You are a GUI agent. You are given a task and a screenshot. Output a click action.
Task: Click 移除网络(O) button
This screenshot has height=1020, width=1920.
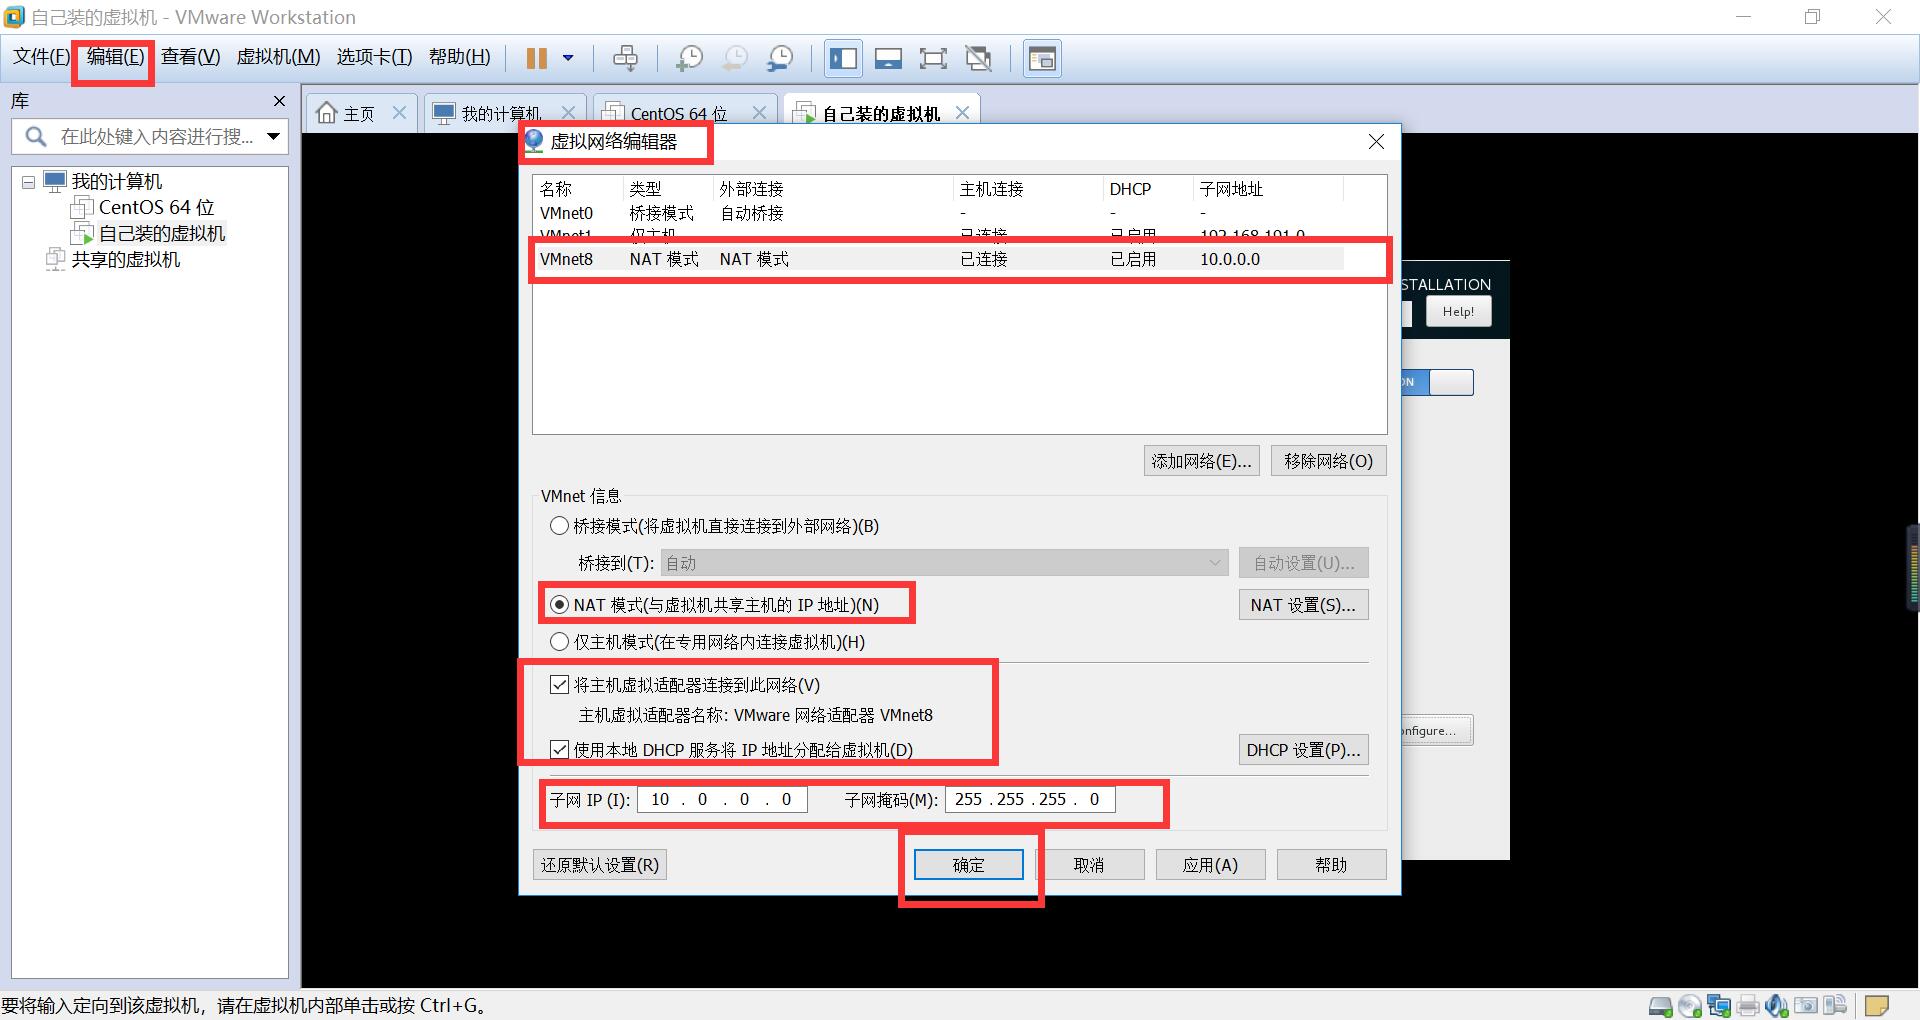(1329, 461)
